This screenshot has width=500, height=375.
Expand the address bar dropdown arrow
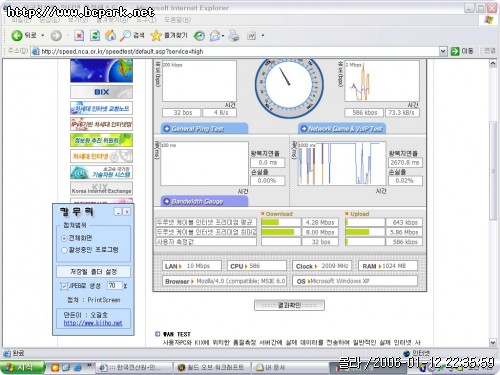coord(443,51)
